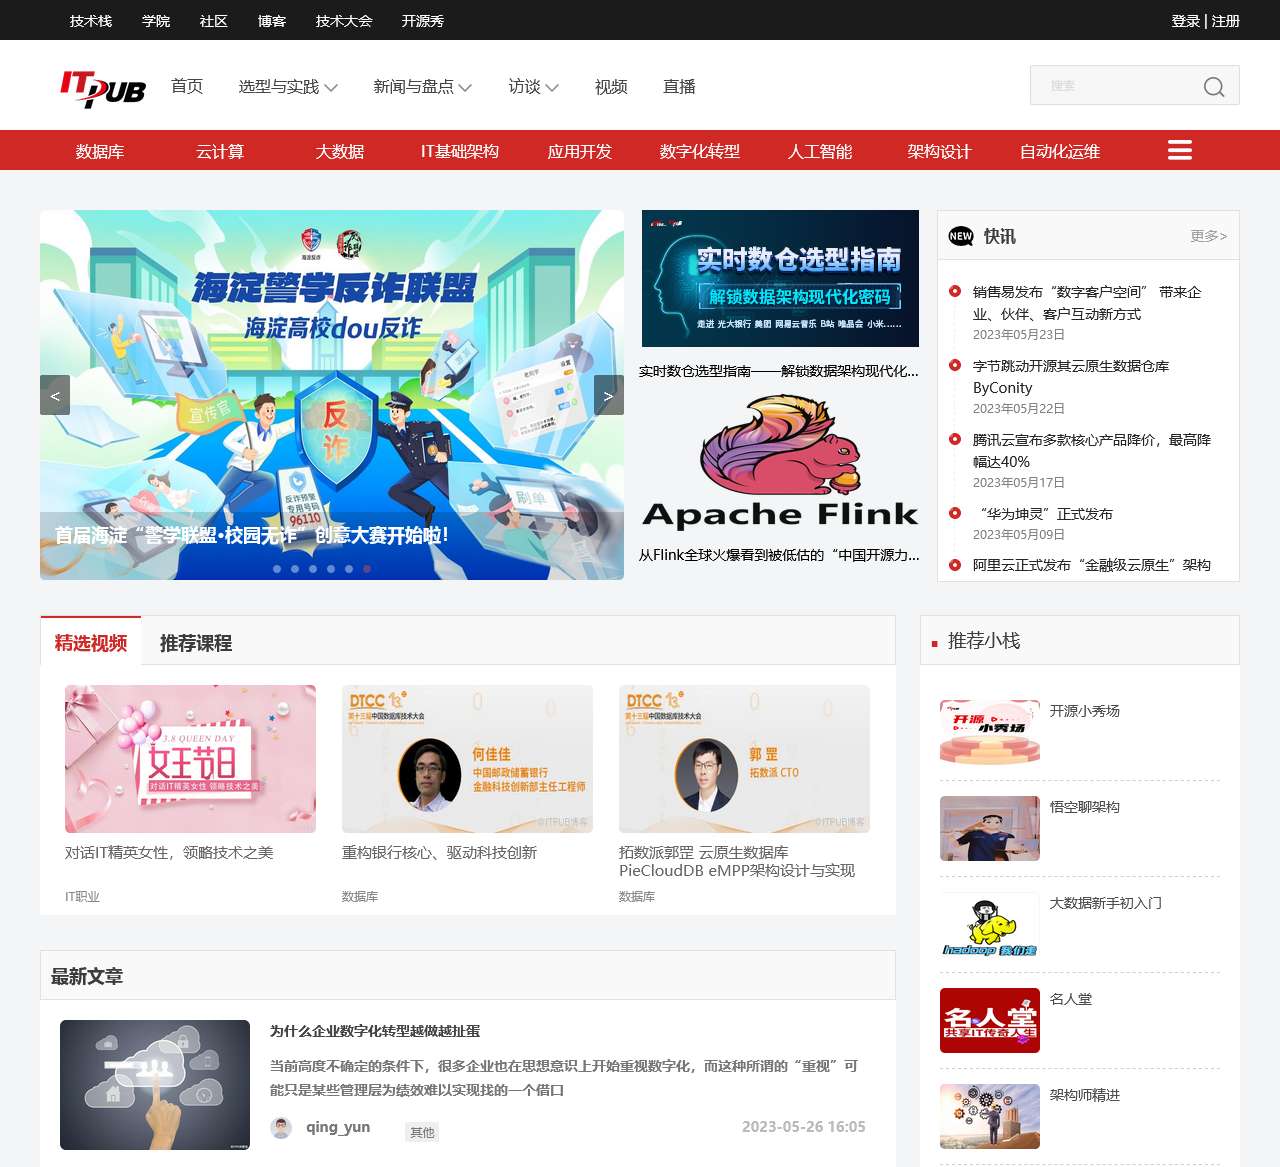Click the qing_yun author name

coord(338,1127)
